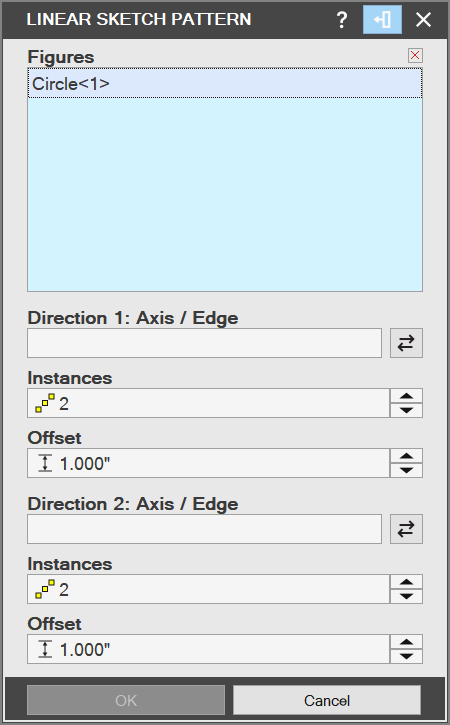Viewport: 450px width, 725px height.
Task: Increase Direction 1 Offset with up arrow
Action: point(406,456)
